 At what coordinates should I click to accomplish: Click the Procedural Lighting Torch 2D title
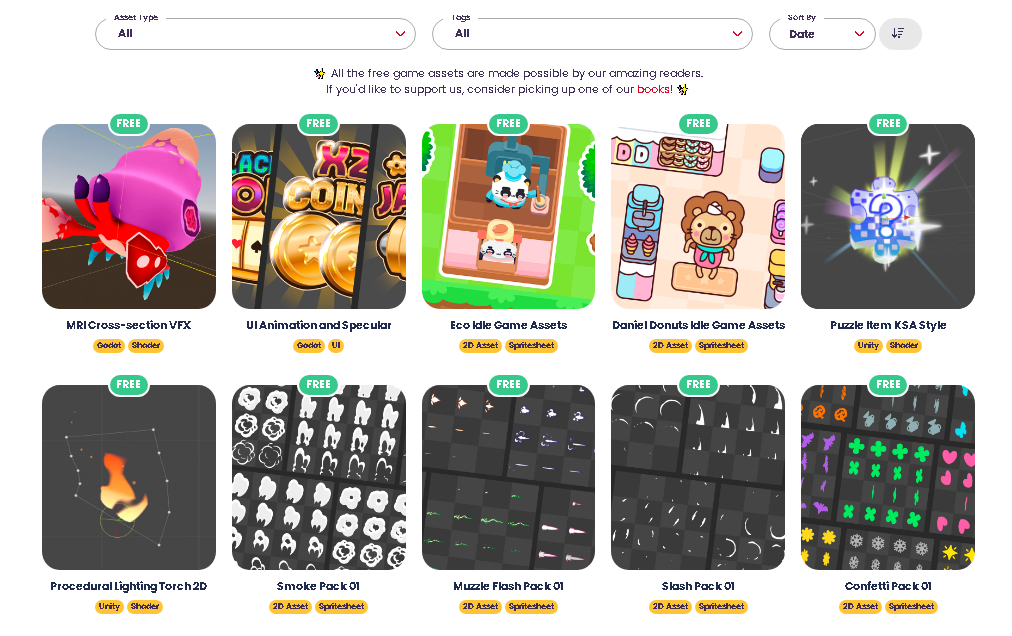(x=129, y=586)
